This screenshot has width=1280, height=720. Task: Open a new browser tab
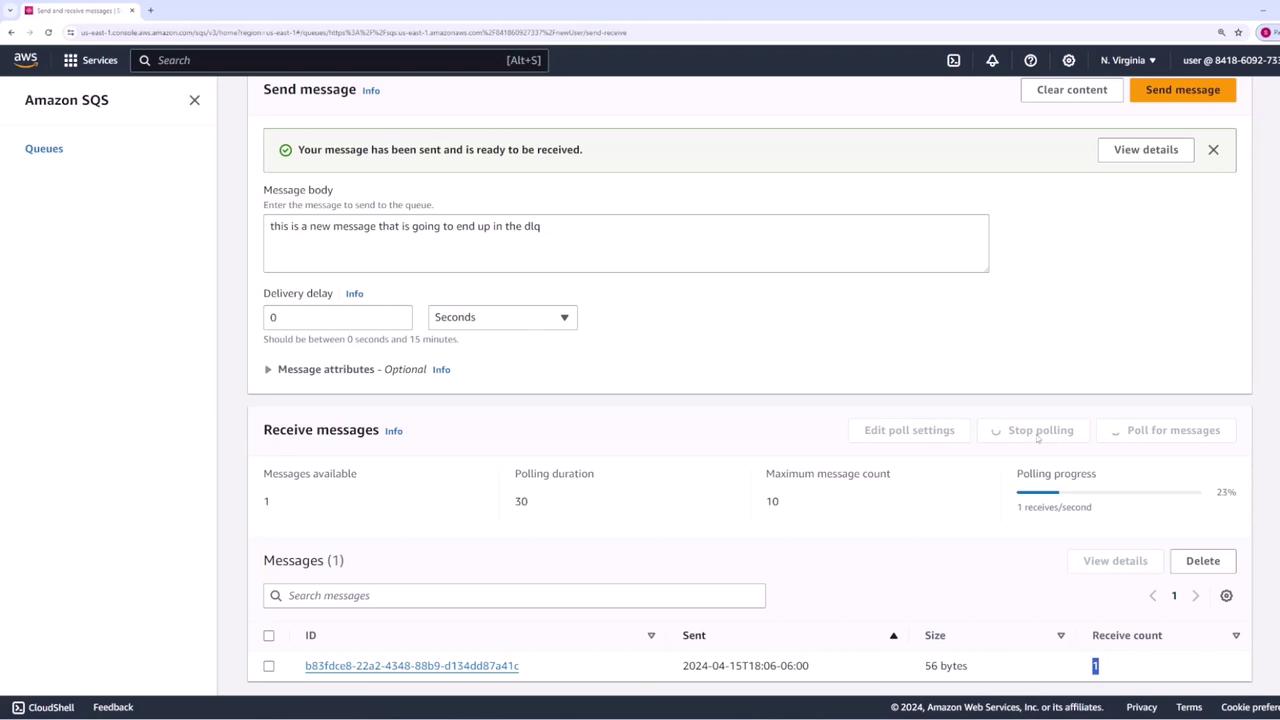point(150,10)
